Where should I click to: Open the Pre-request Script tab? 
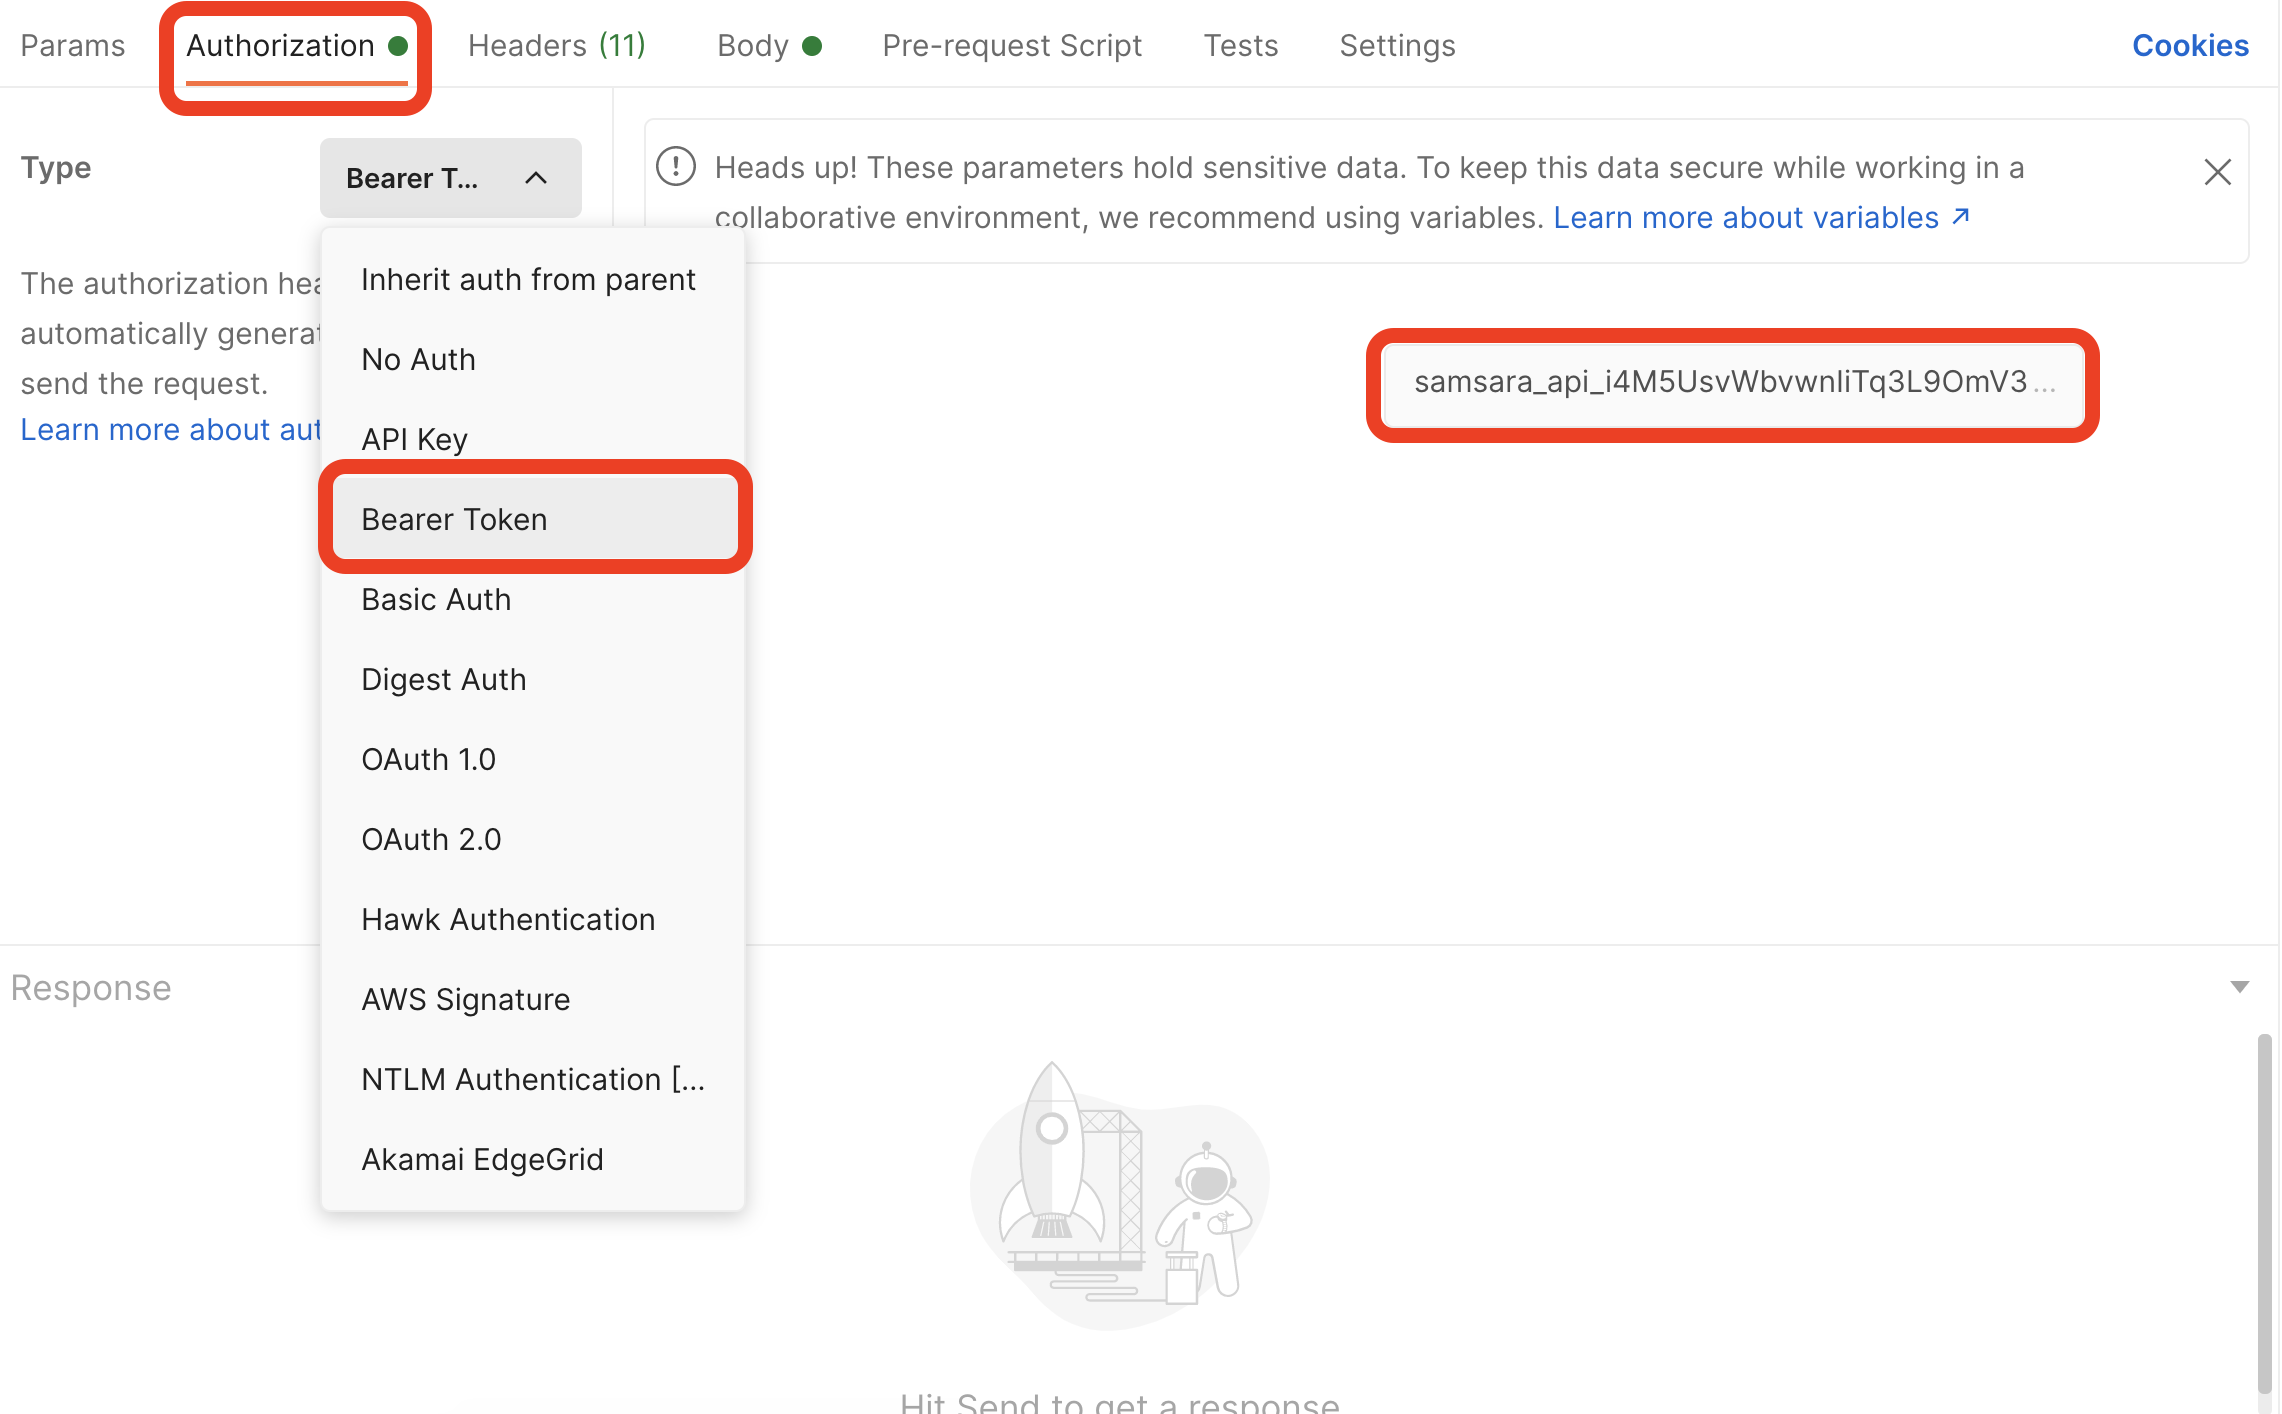[1011, 45]
